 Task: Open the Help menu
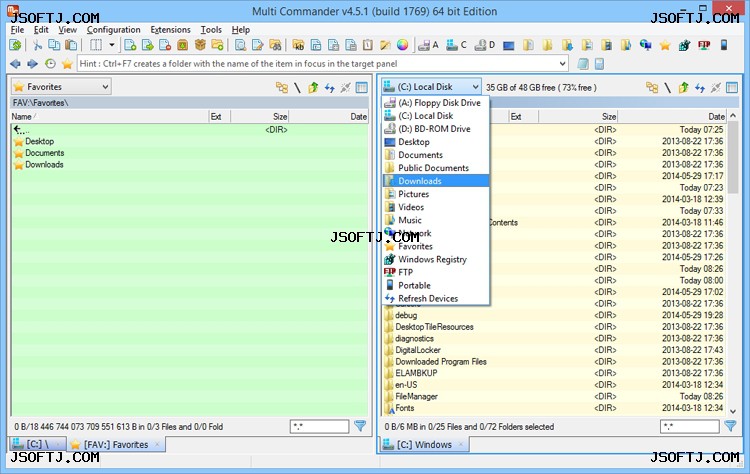click(241, 30)
